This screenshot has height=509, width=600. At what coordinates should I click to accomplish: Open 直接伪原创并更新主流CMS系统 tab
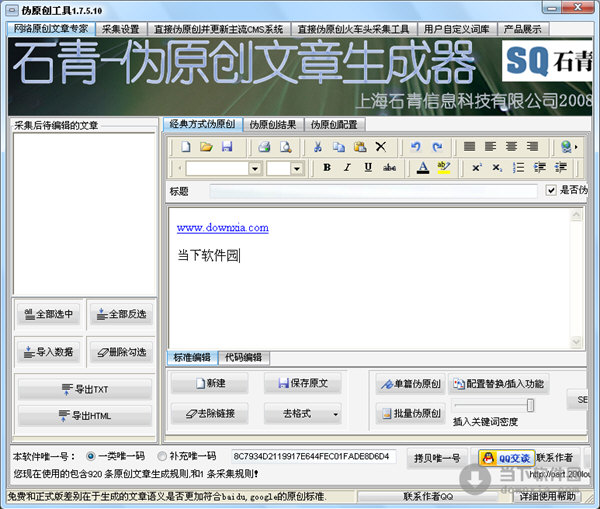pyautogui.click(x=218, y=29)
